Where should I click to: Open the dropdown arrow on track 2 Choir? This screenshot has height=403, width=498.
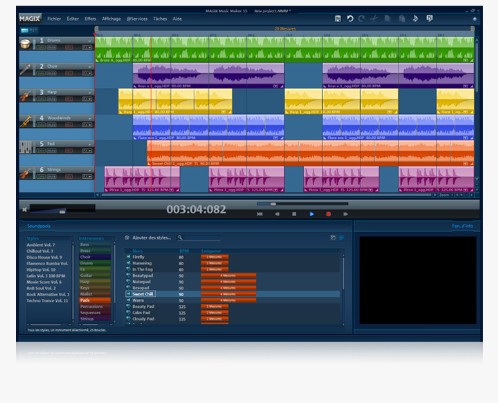coord(90,67)
